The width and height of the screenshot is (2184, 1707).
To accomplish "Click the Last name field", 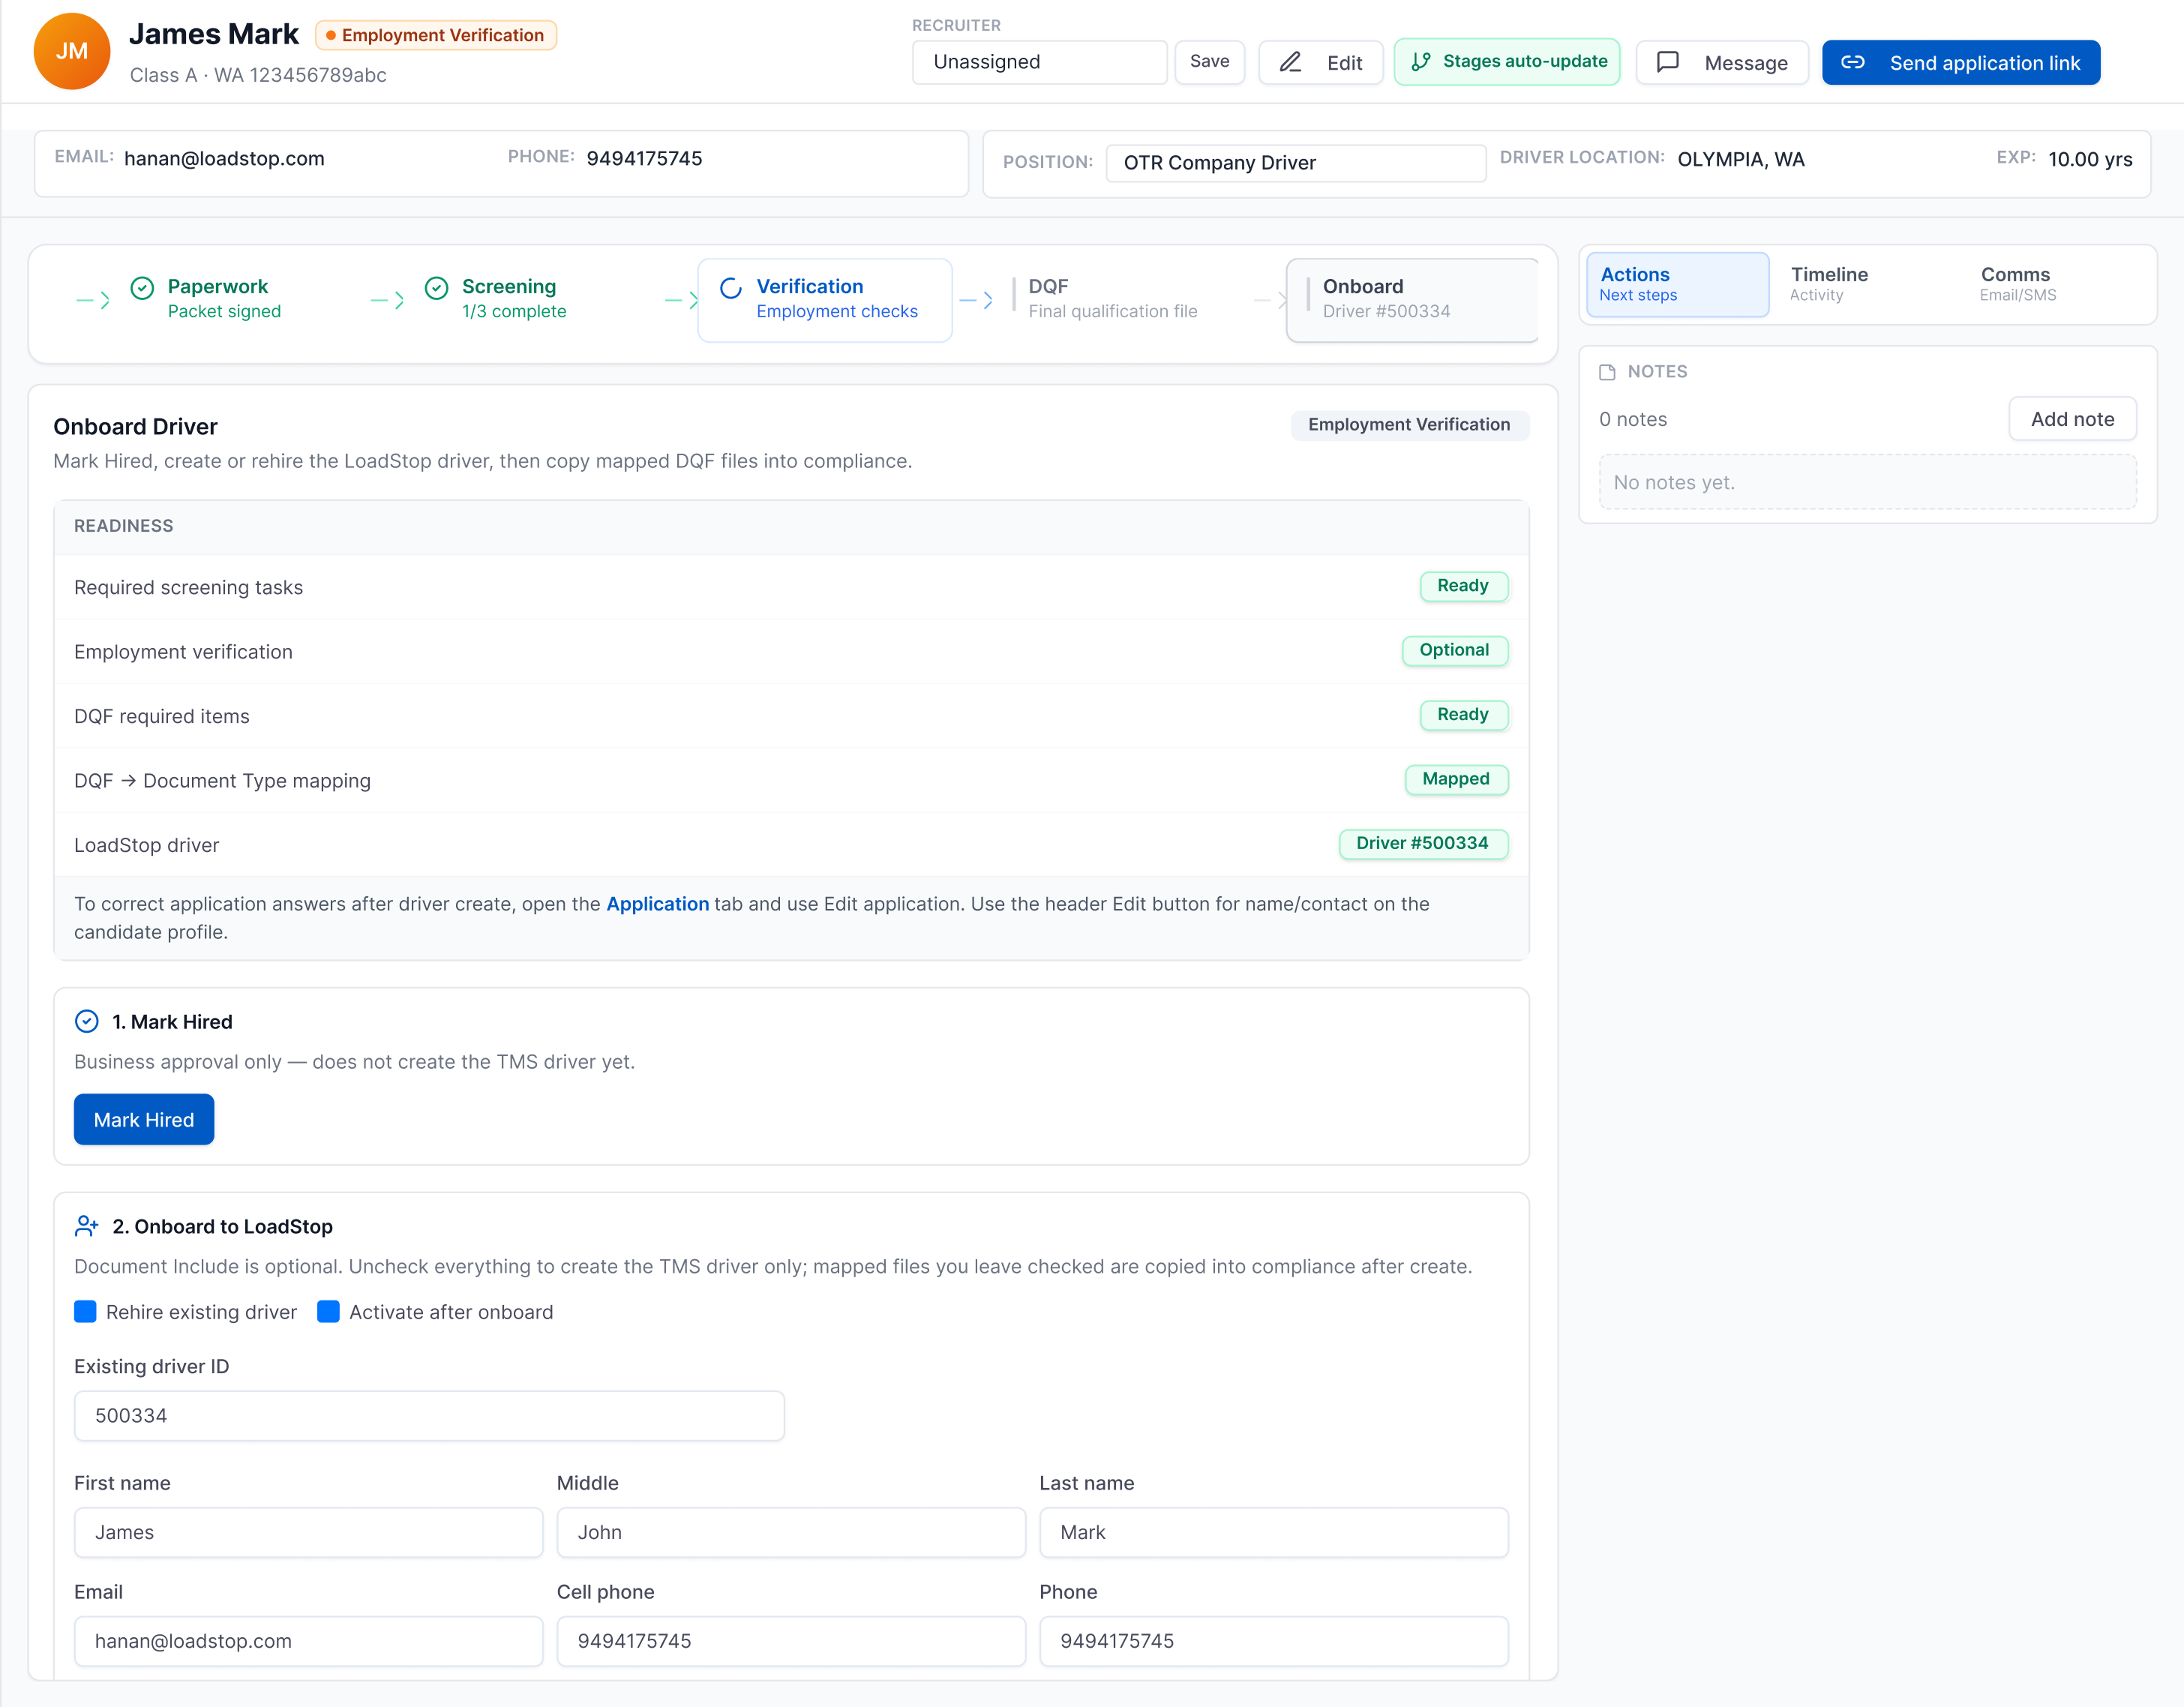I will pos(1274,1532).
